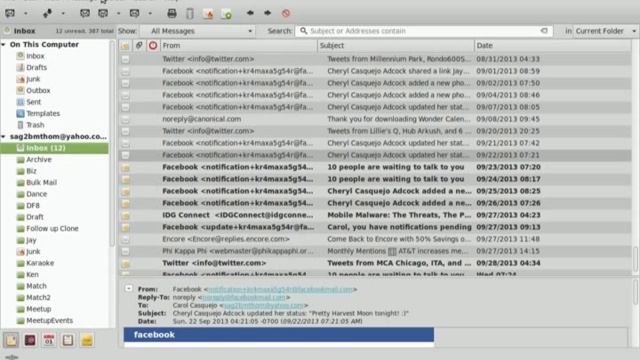Open the MeetupEvents folder

[x=49, y=321]
